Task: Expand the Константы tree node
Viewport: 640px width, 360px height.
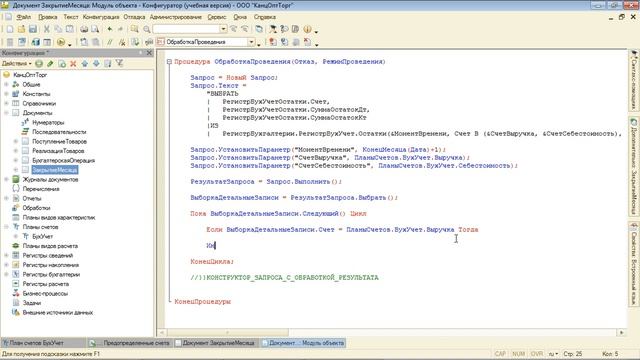Action: coord(7,94)
